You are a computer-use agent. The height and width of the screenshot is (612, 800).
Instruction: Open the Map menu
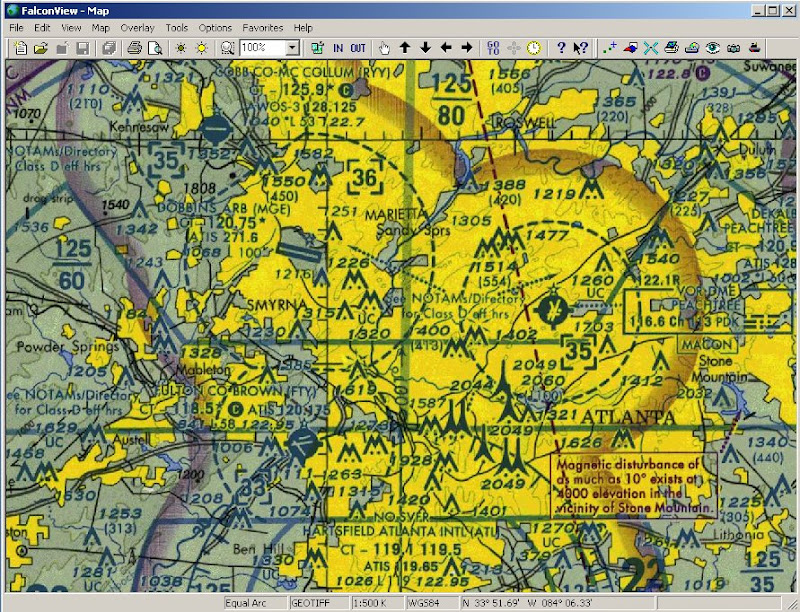pos(101,28)
